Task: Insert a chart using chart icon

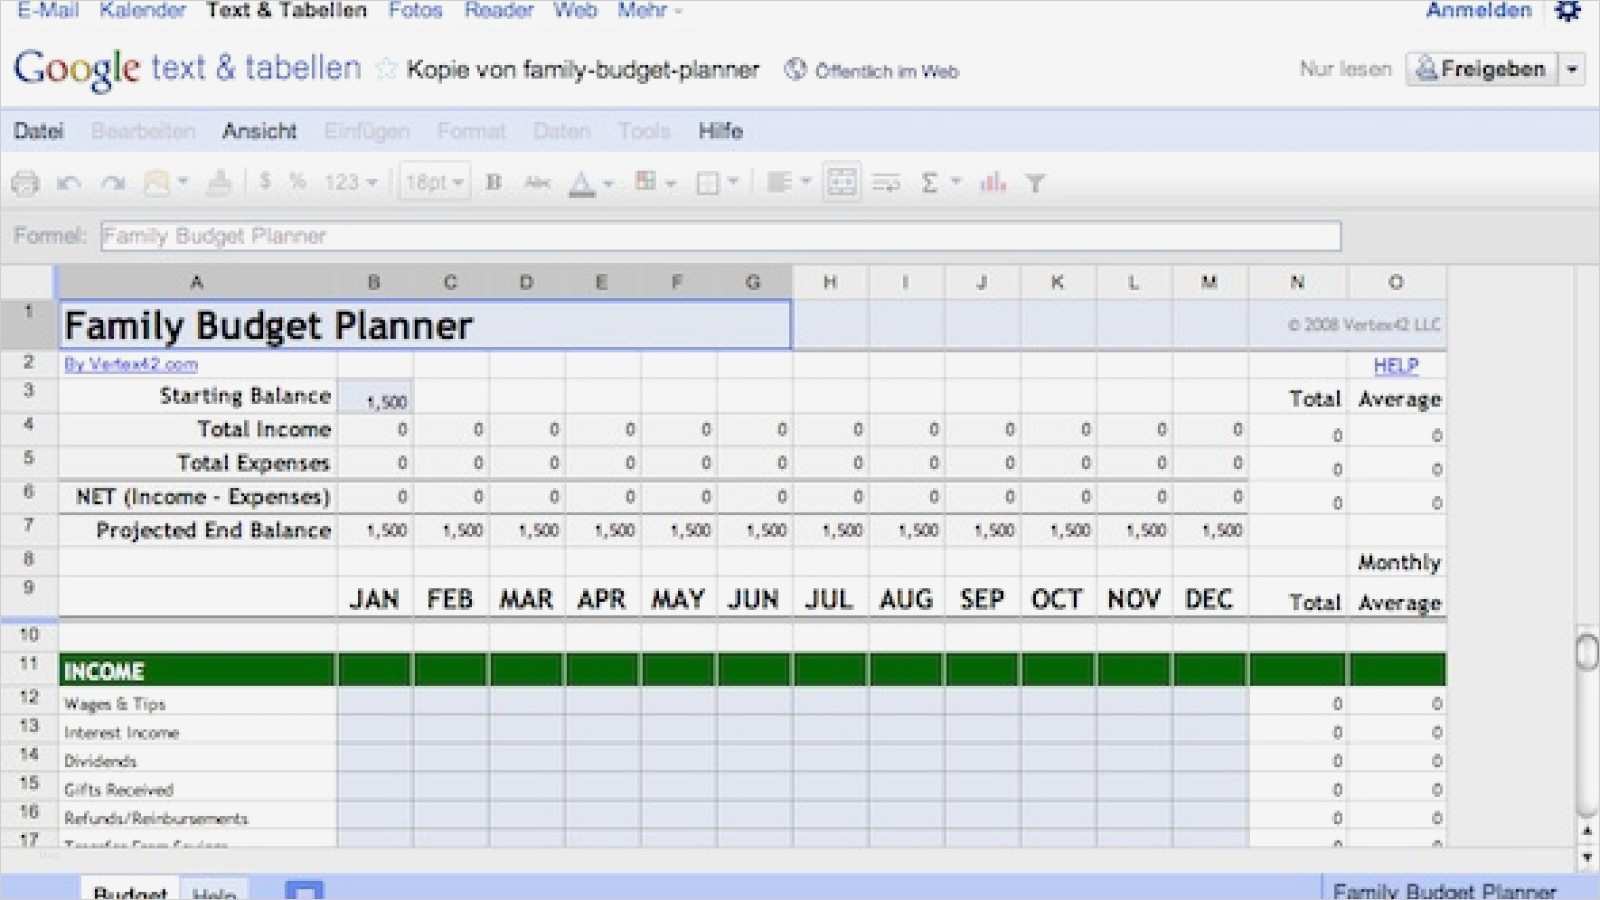Action: 993,182
